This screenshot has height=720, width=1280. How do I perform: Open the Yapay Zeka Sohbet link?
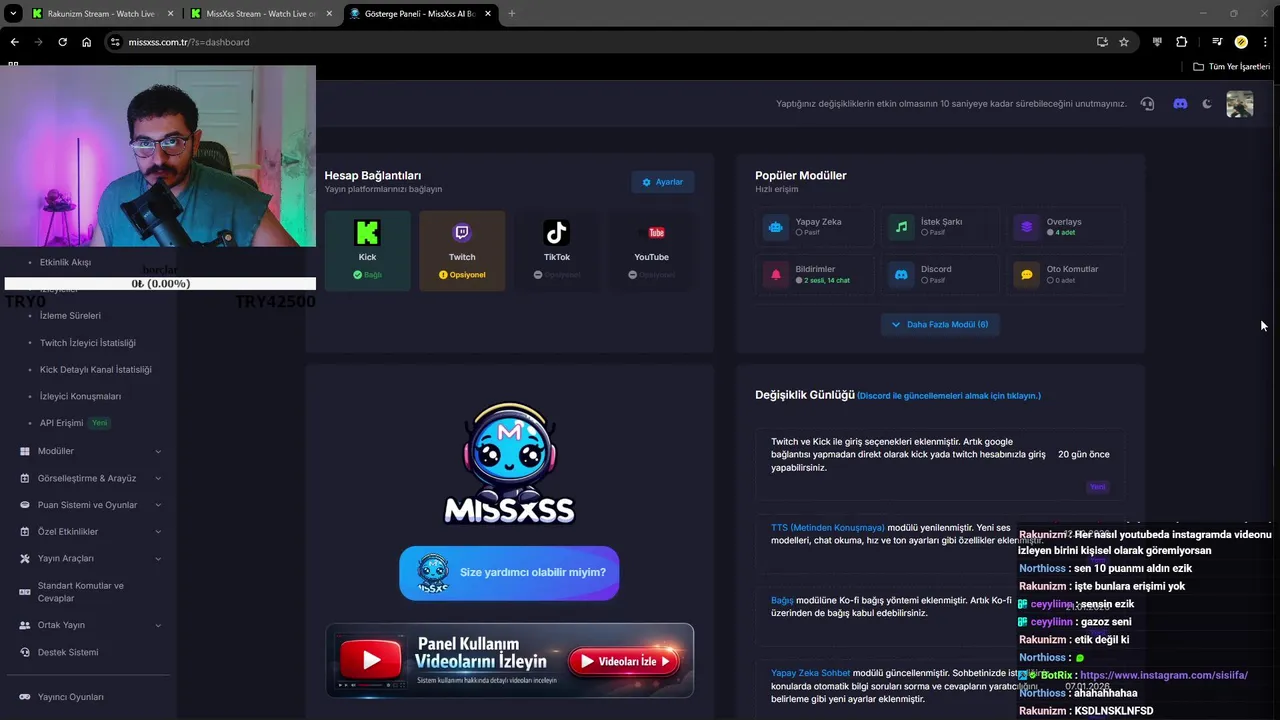pos(810,674)
